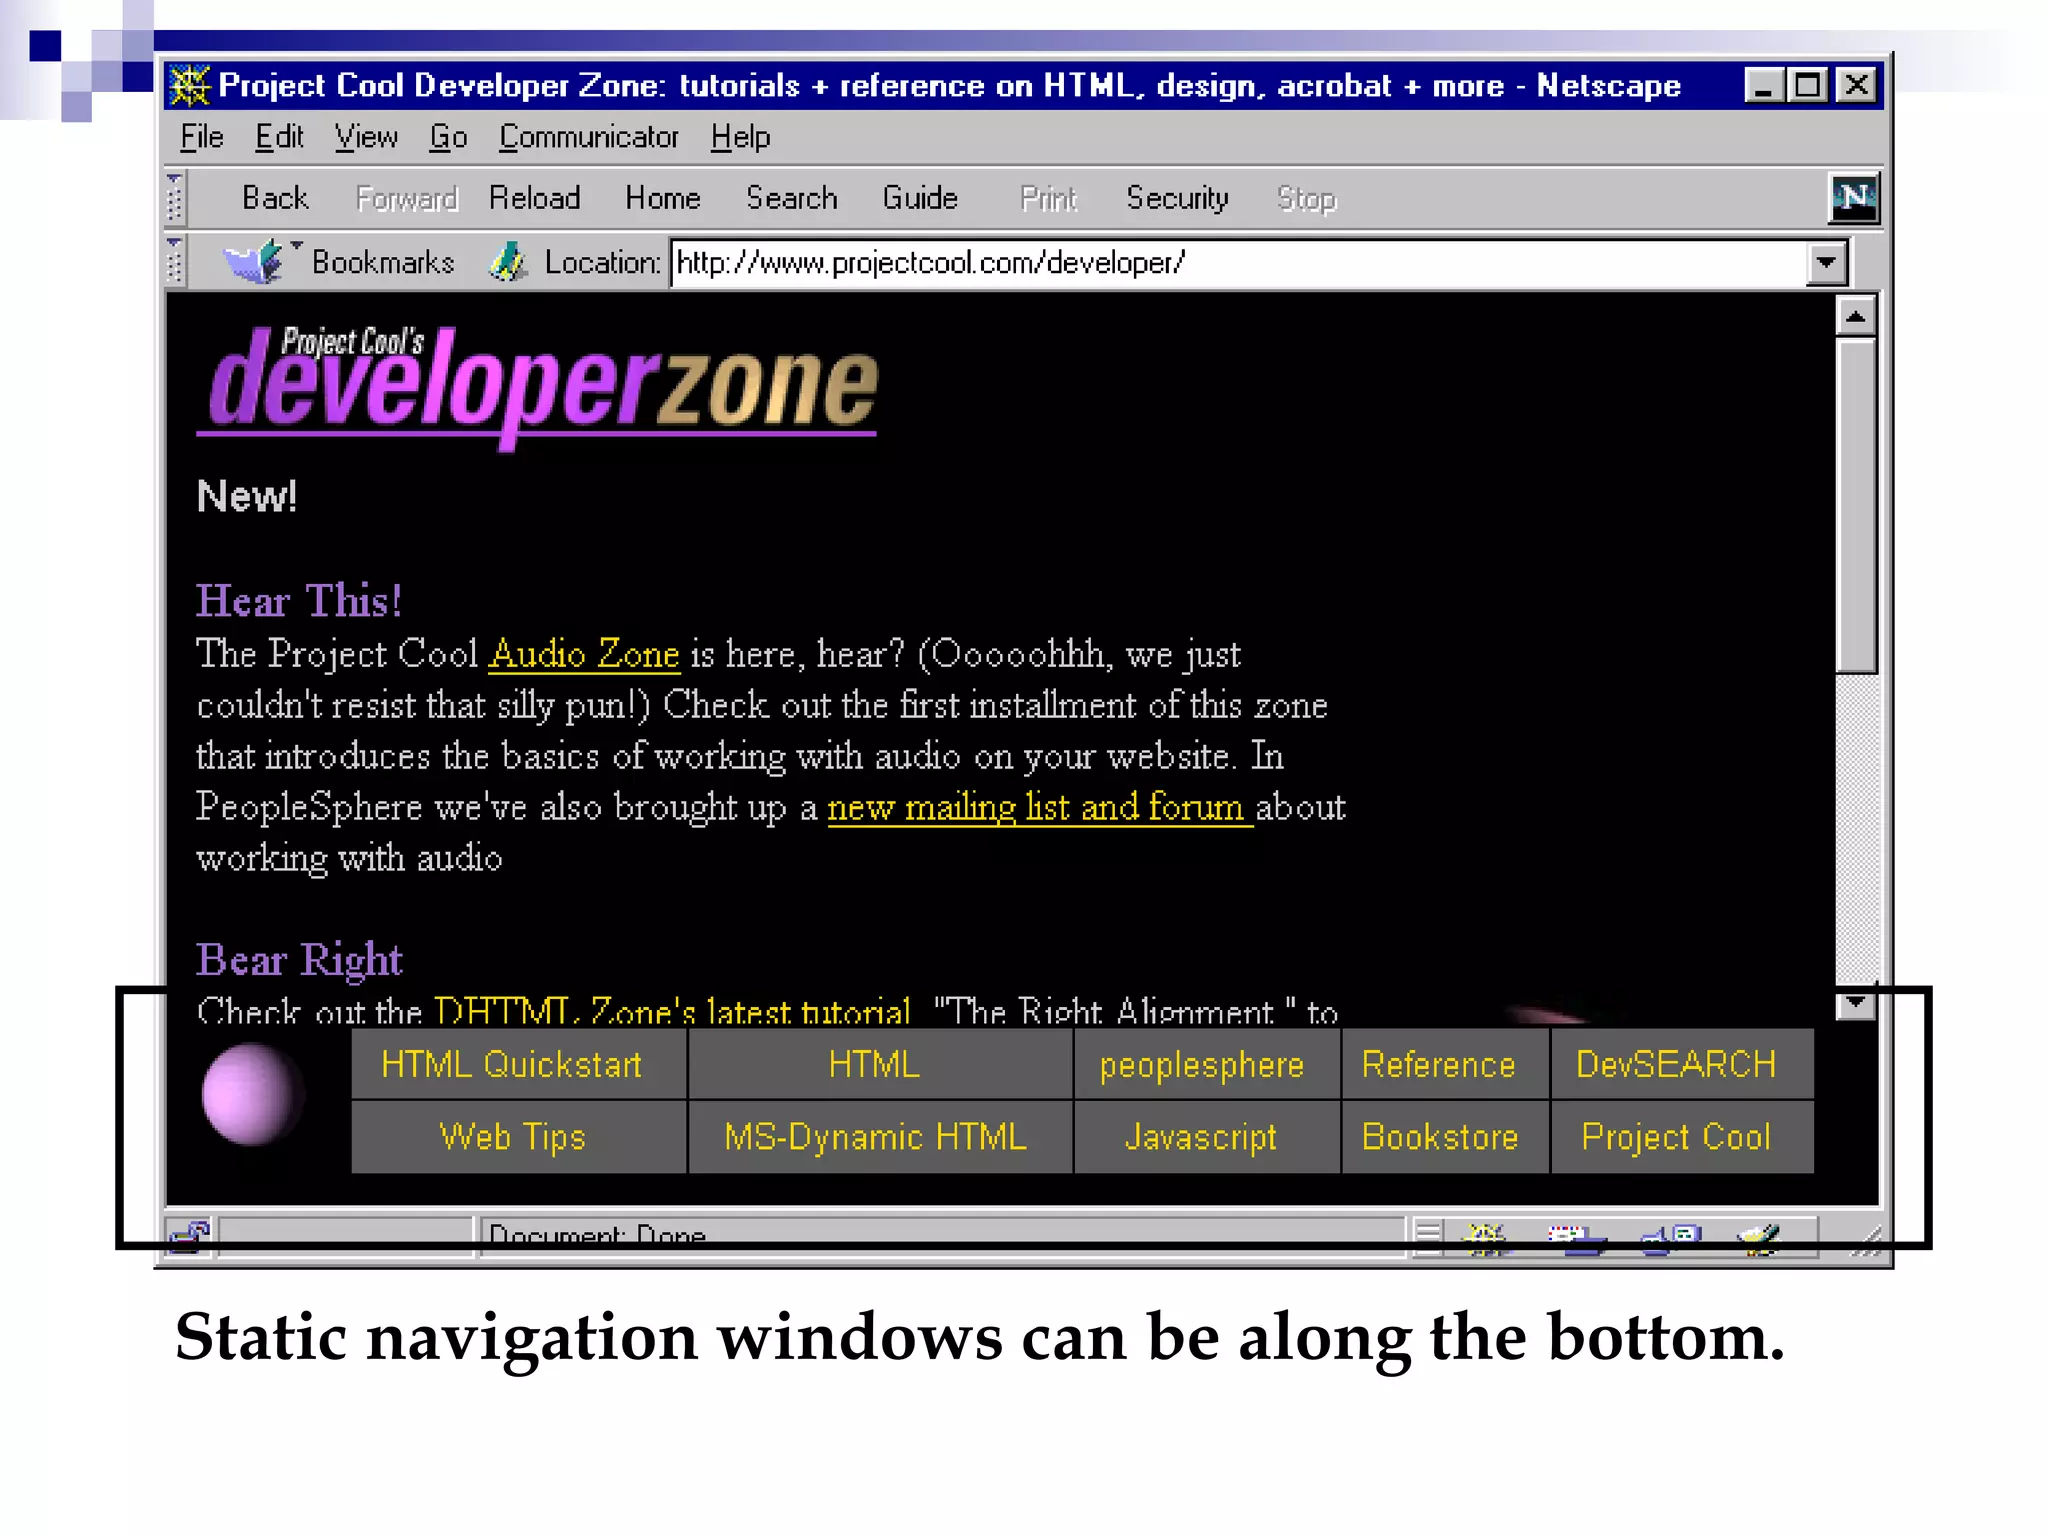Screen dimensions: 2048x1536
Task: Open Navigator from the component bar icon
Action: click(1487, 1238)
